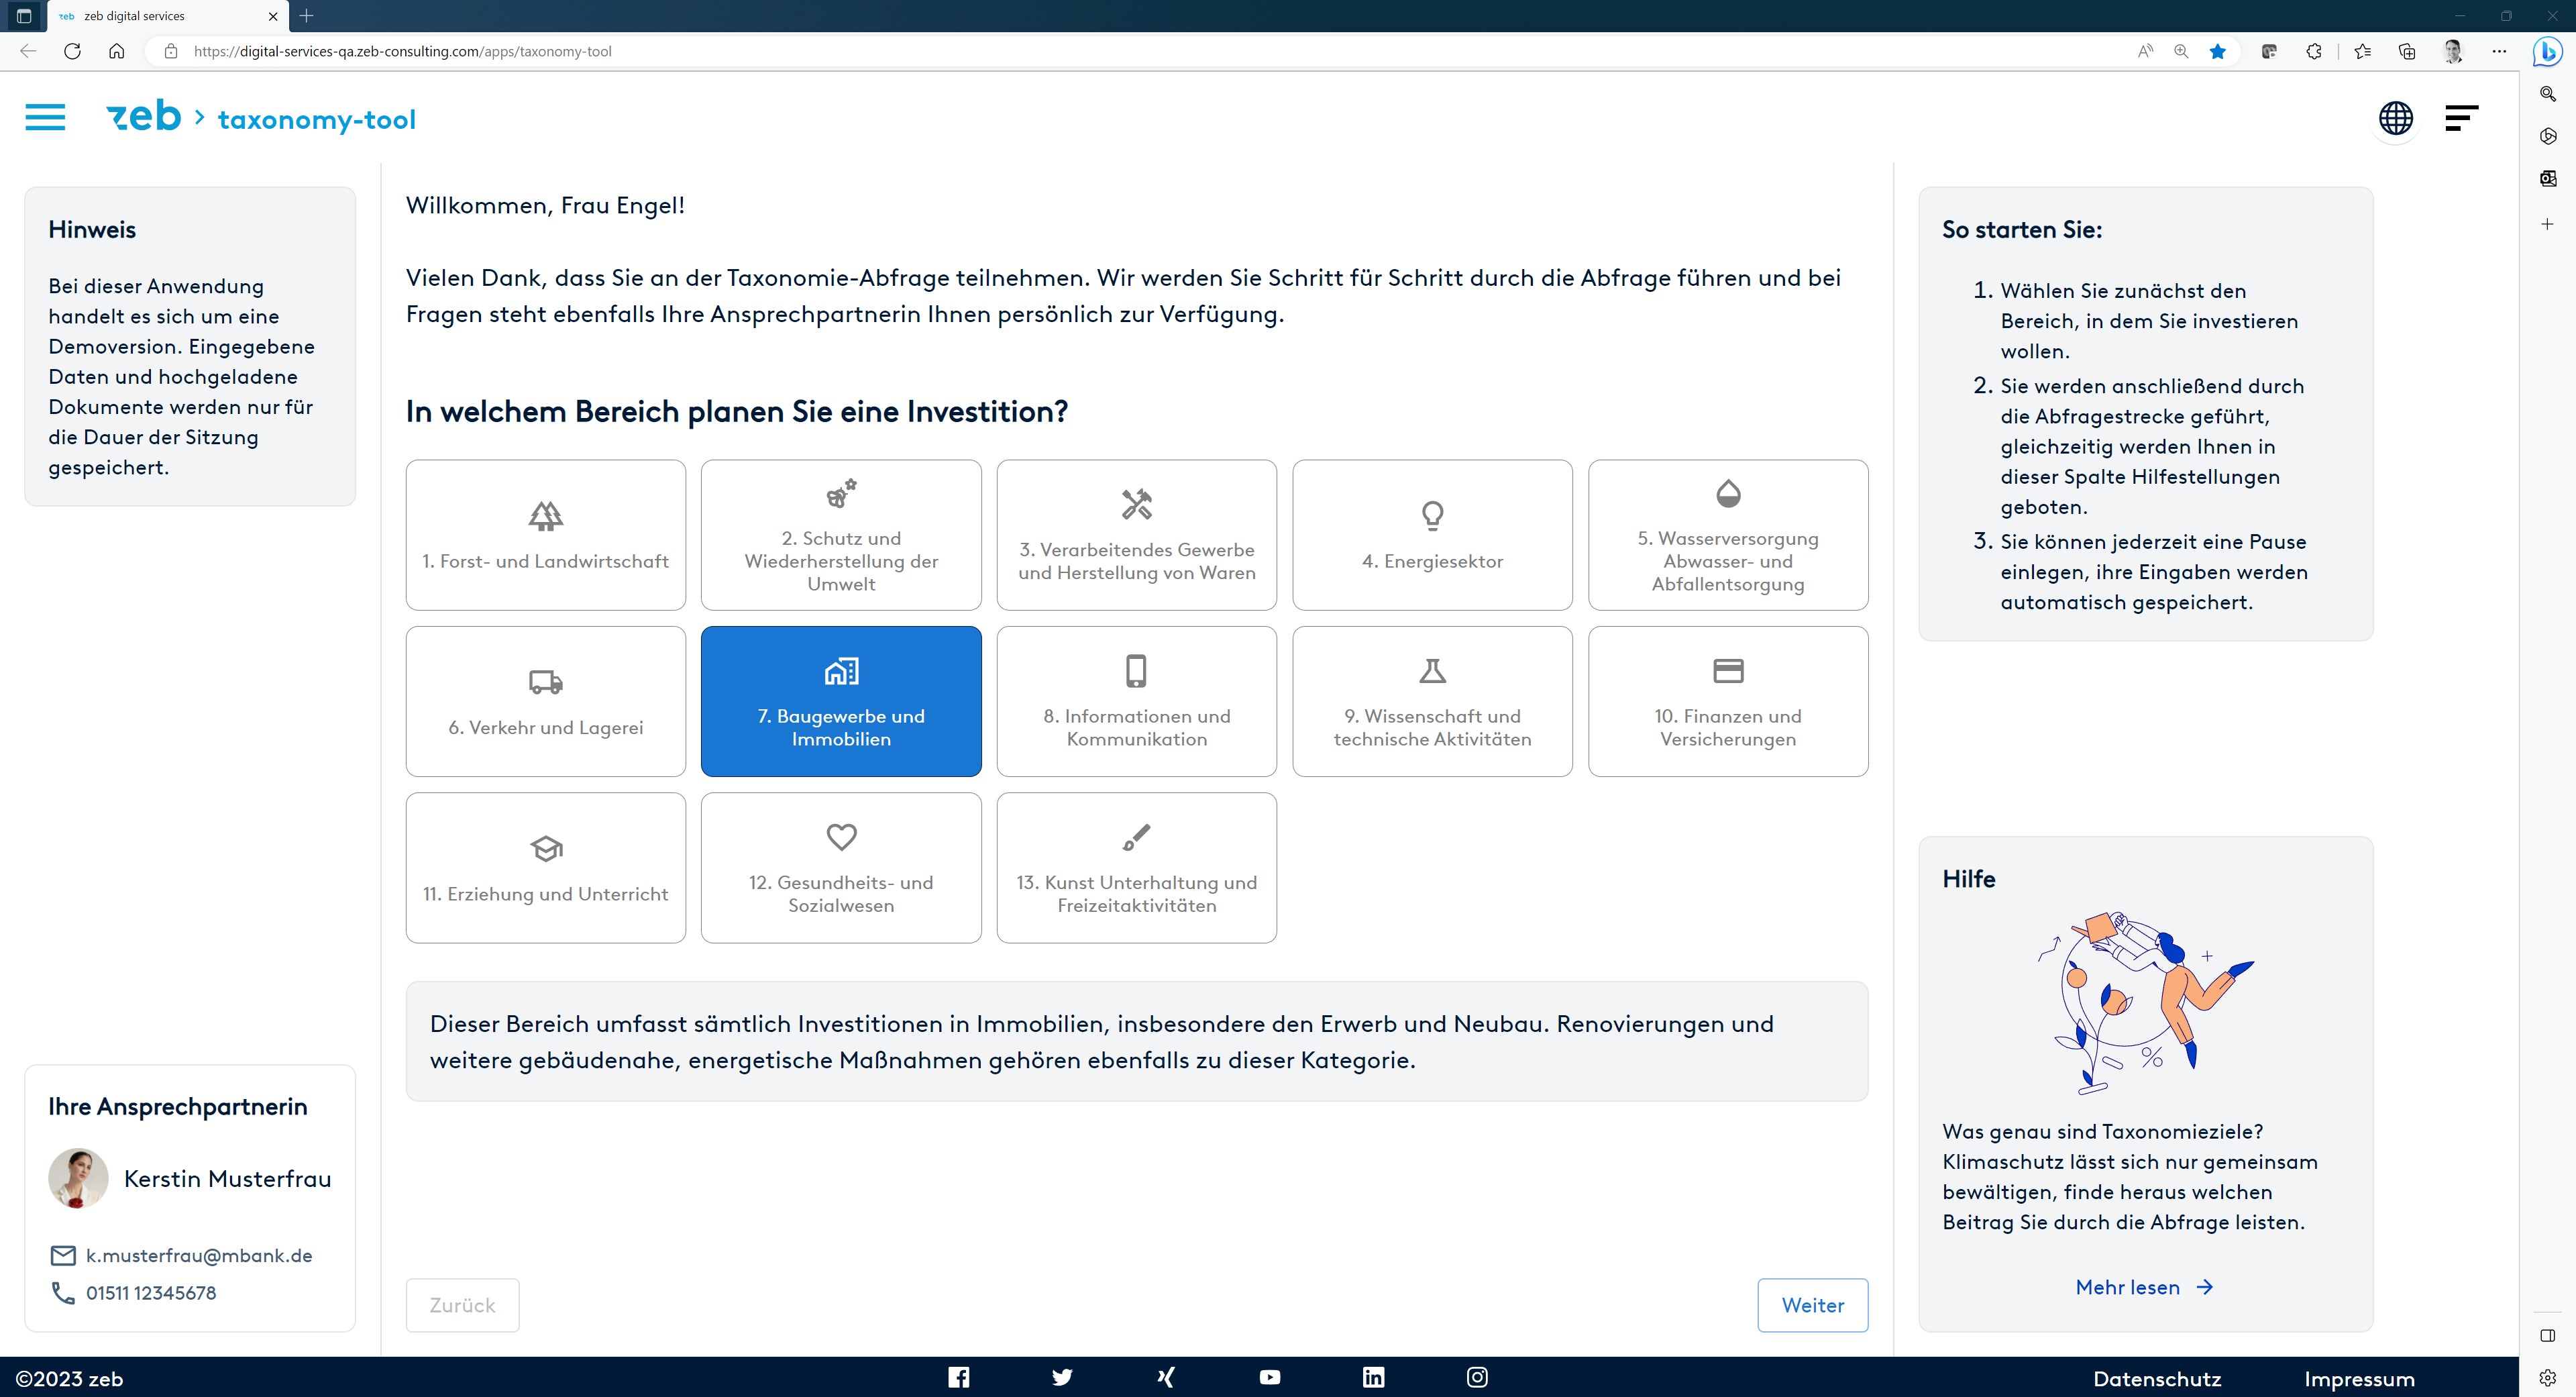Select 12. Gesundheits- und Sozialwesen tile
The height and width of the screenshot is (1397, 2576).
tap(841, 868)
